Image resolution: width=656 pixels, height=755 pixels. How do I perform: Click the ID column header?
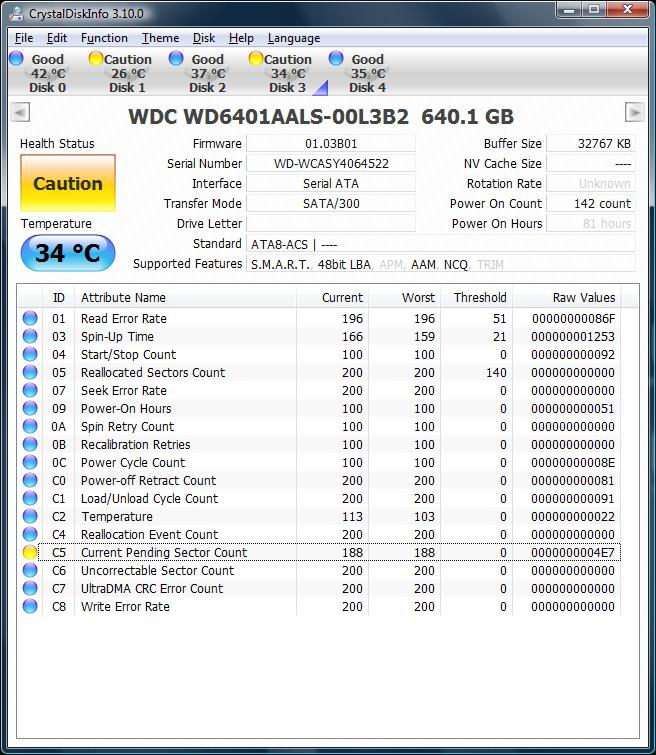pyautogui.click(x=58, y=298)
